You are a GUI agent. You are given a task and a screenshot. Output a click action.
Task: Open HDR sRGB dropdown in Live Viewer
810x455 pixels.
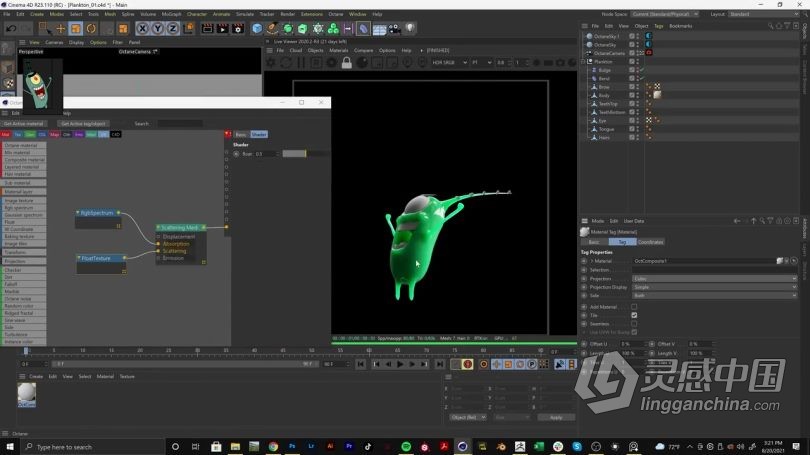449,62
